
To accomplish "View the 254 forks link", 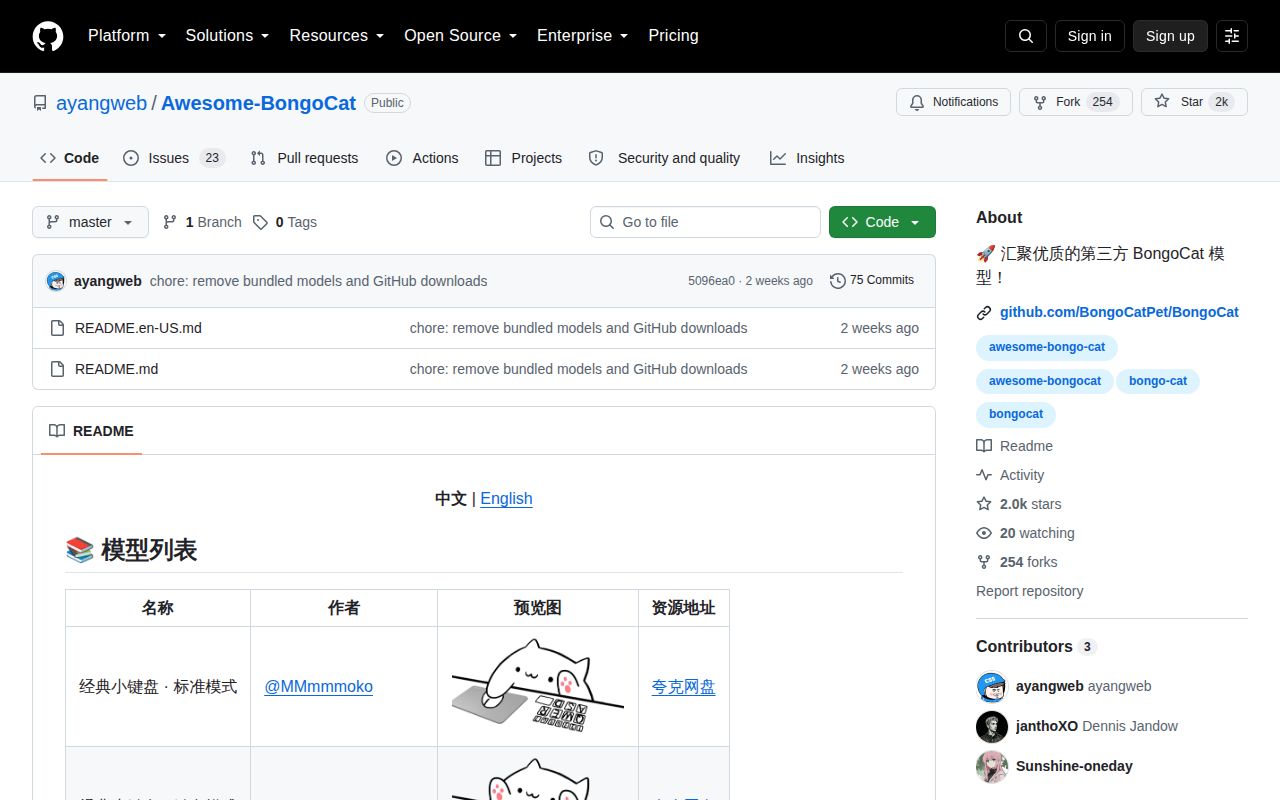I will click(x=1016, y=562).
